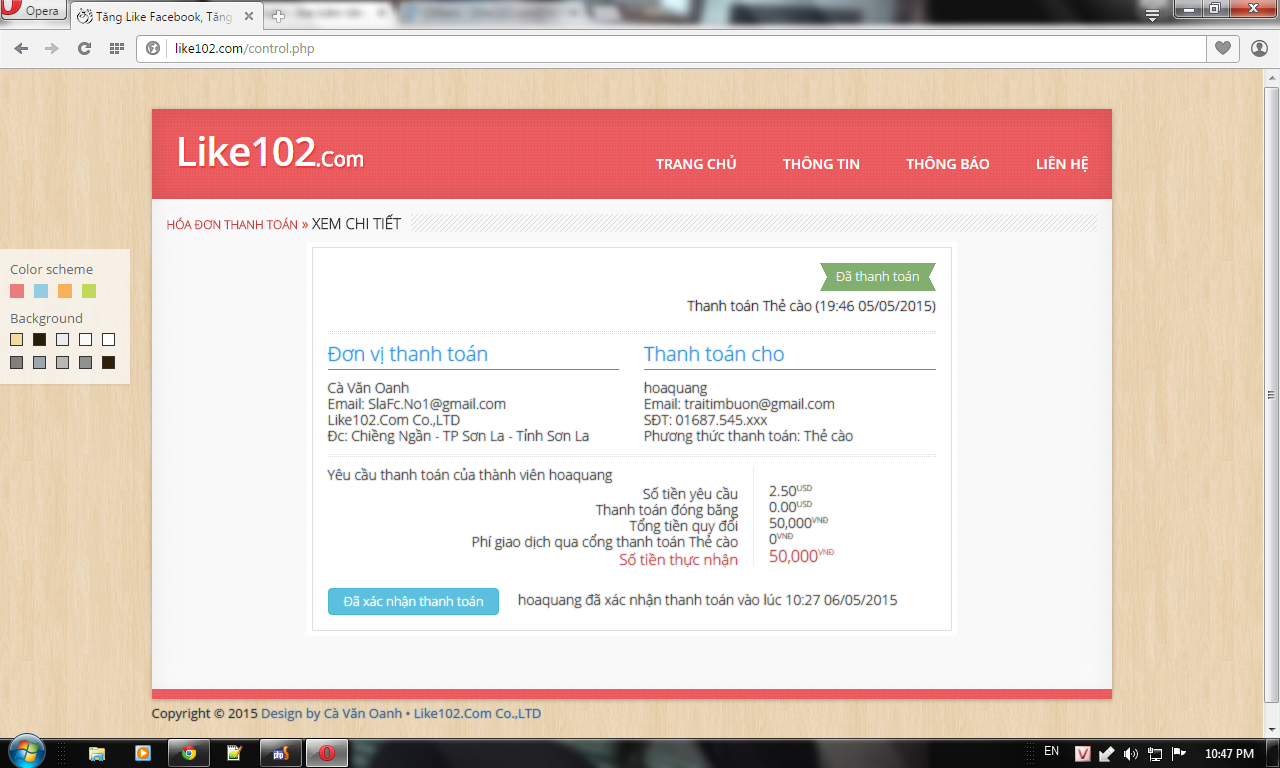This screenshot has height=768, width=1280.
Task: Reload the current page
Action: coord(84,48)
